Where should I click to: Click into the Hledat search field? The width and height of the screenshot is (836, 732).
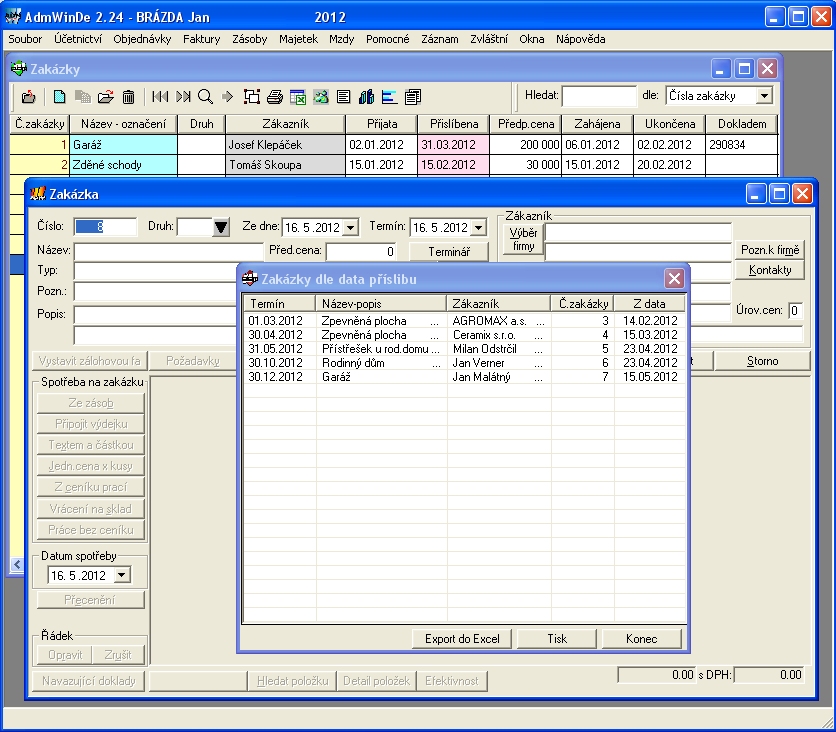coord(599,96)
